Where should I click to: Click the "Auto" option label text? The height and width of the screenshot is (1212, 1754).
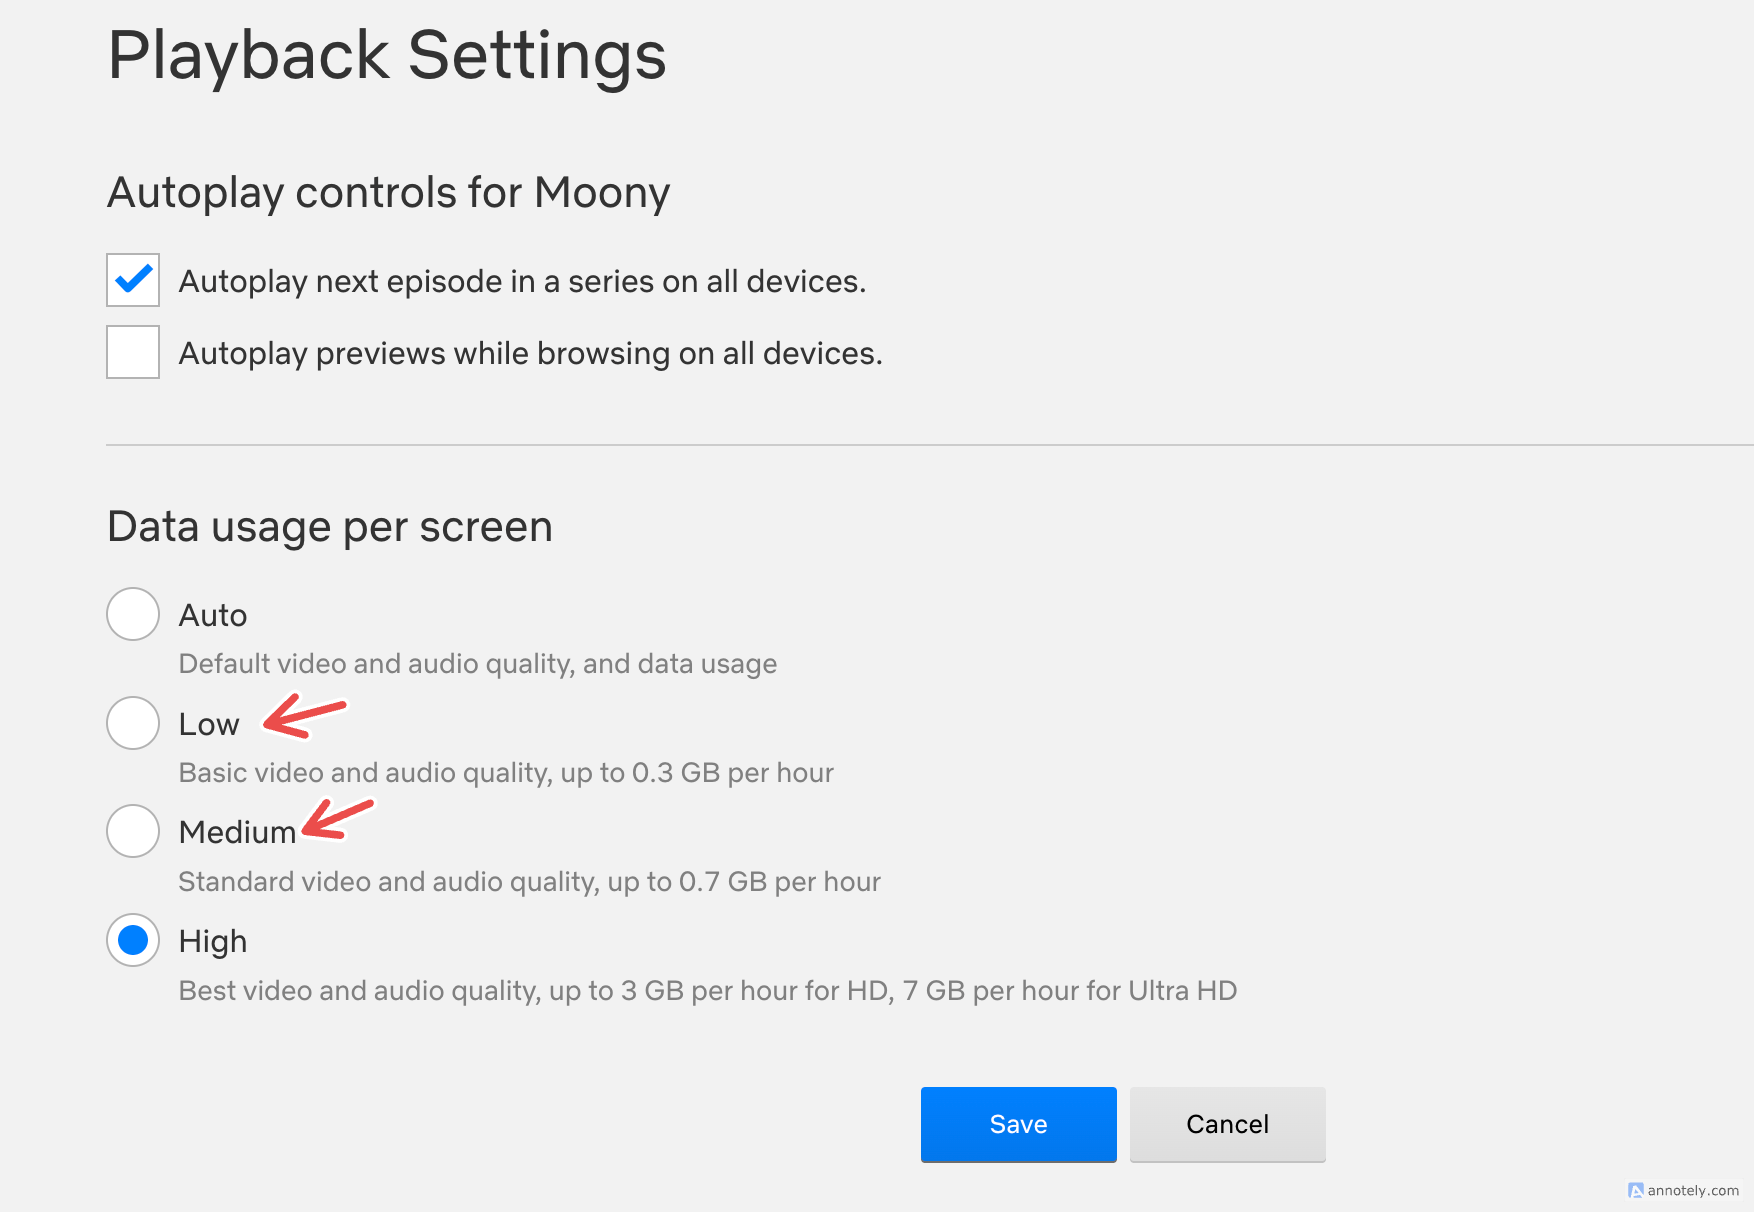tap(213, 615)
